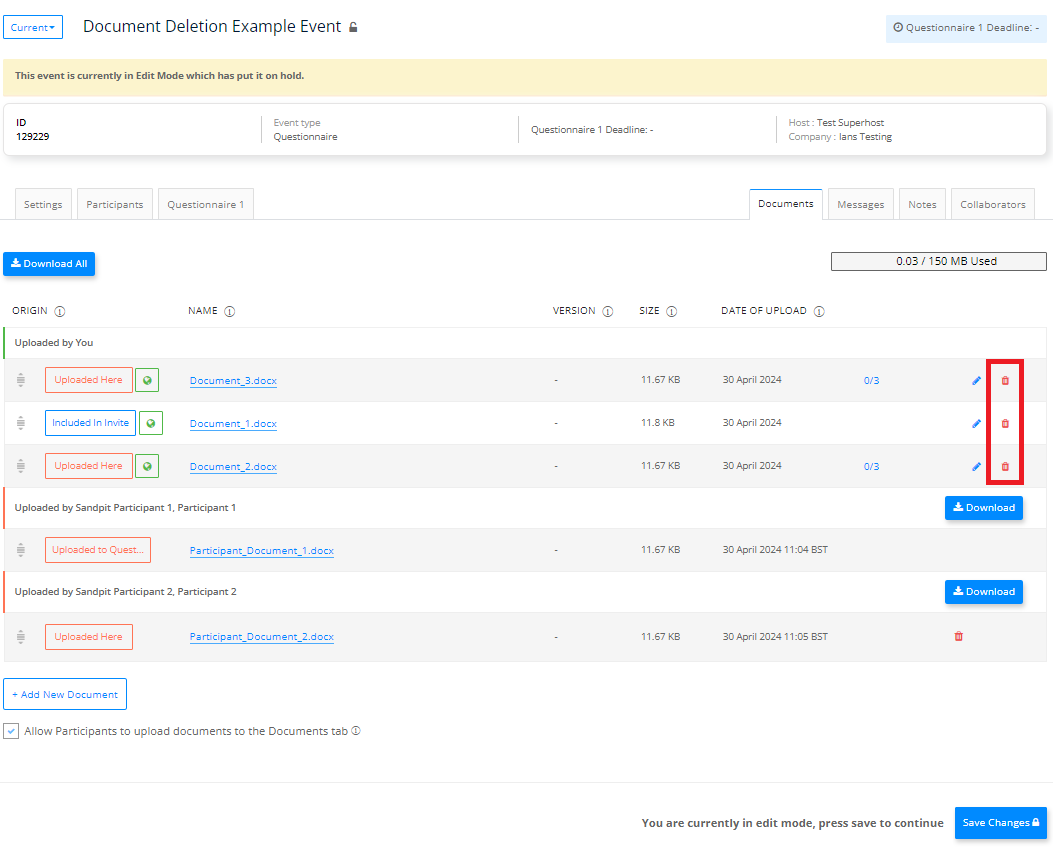The image size is (1053, 847).
Task: Open the Messages tab
Action: click(x=861, y=204)
